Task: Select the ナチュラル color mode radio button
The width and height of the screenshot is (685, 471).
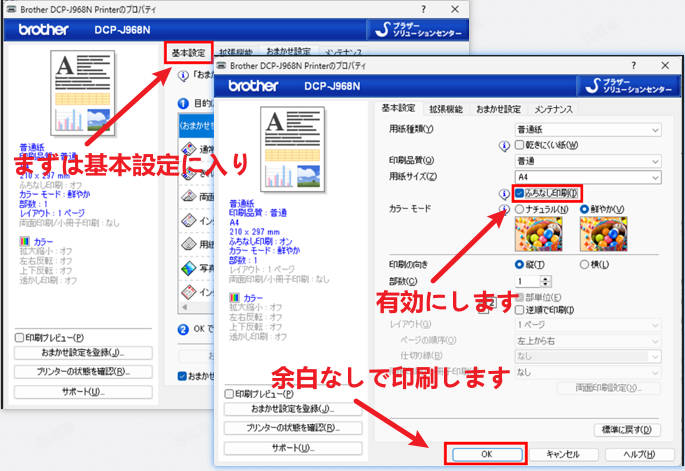Action: coord(519,209)
